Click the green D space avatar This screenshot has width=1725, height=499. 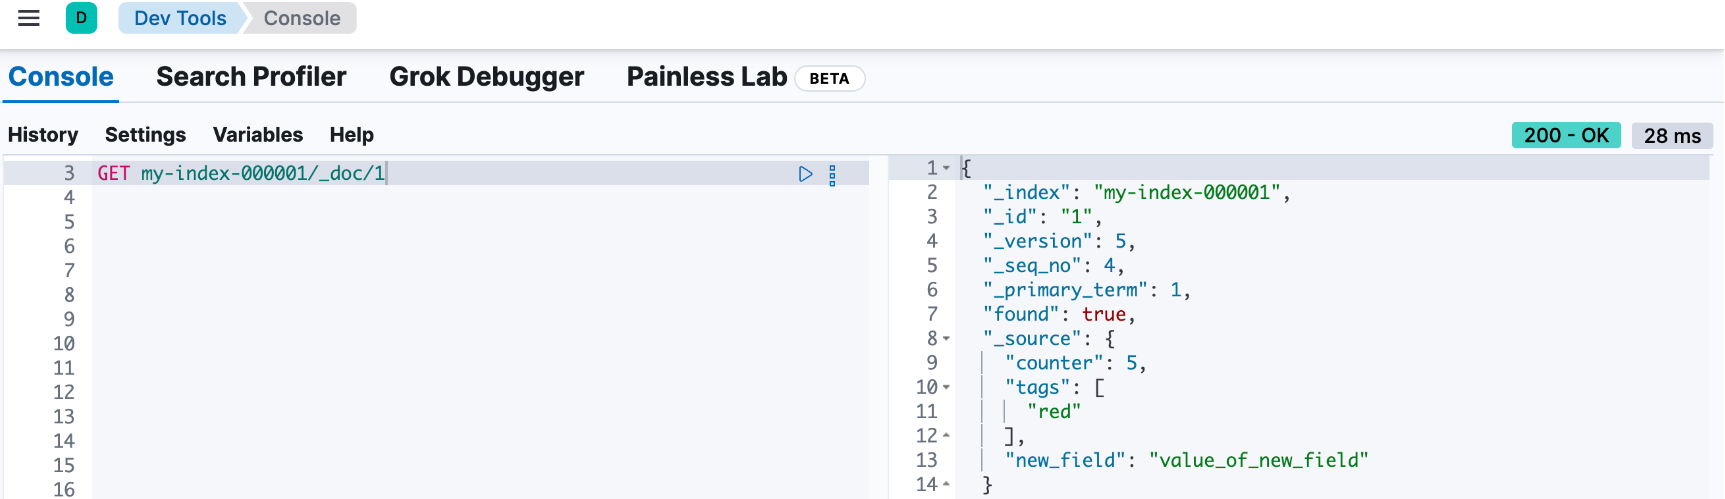pos(81,18)
